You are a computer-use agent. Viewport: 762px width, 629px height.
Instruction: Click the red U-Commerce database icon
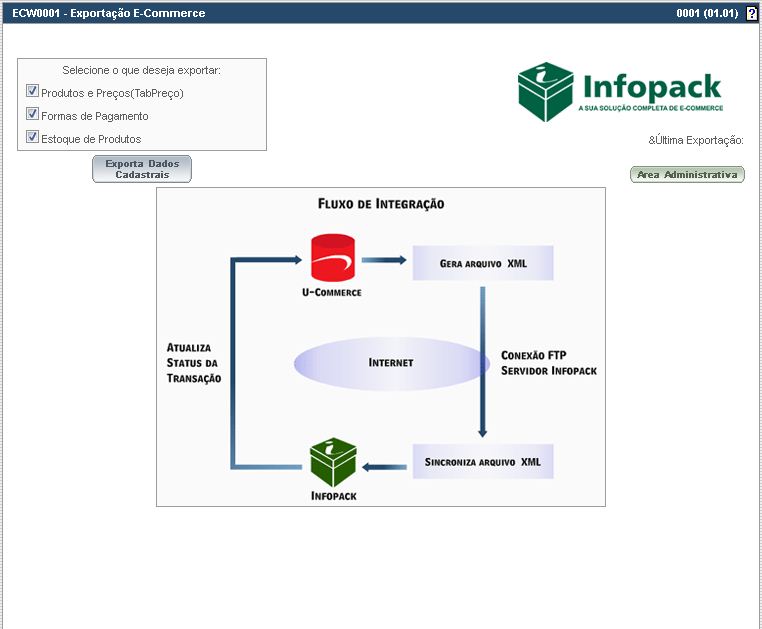point(332,258)
